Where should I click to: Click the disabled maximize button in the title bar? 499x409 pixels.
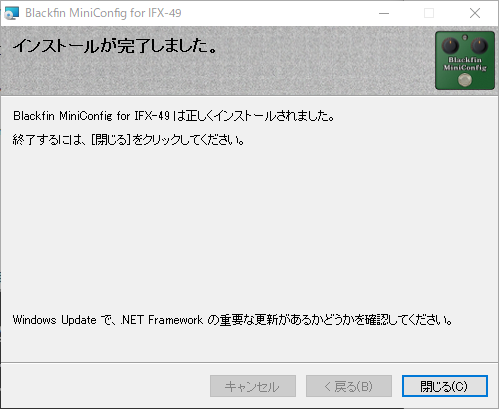pyautogui.click(x=429, y=13)
